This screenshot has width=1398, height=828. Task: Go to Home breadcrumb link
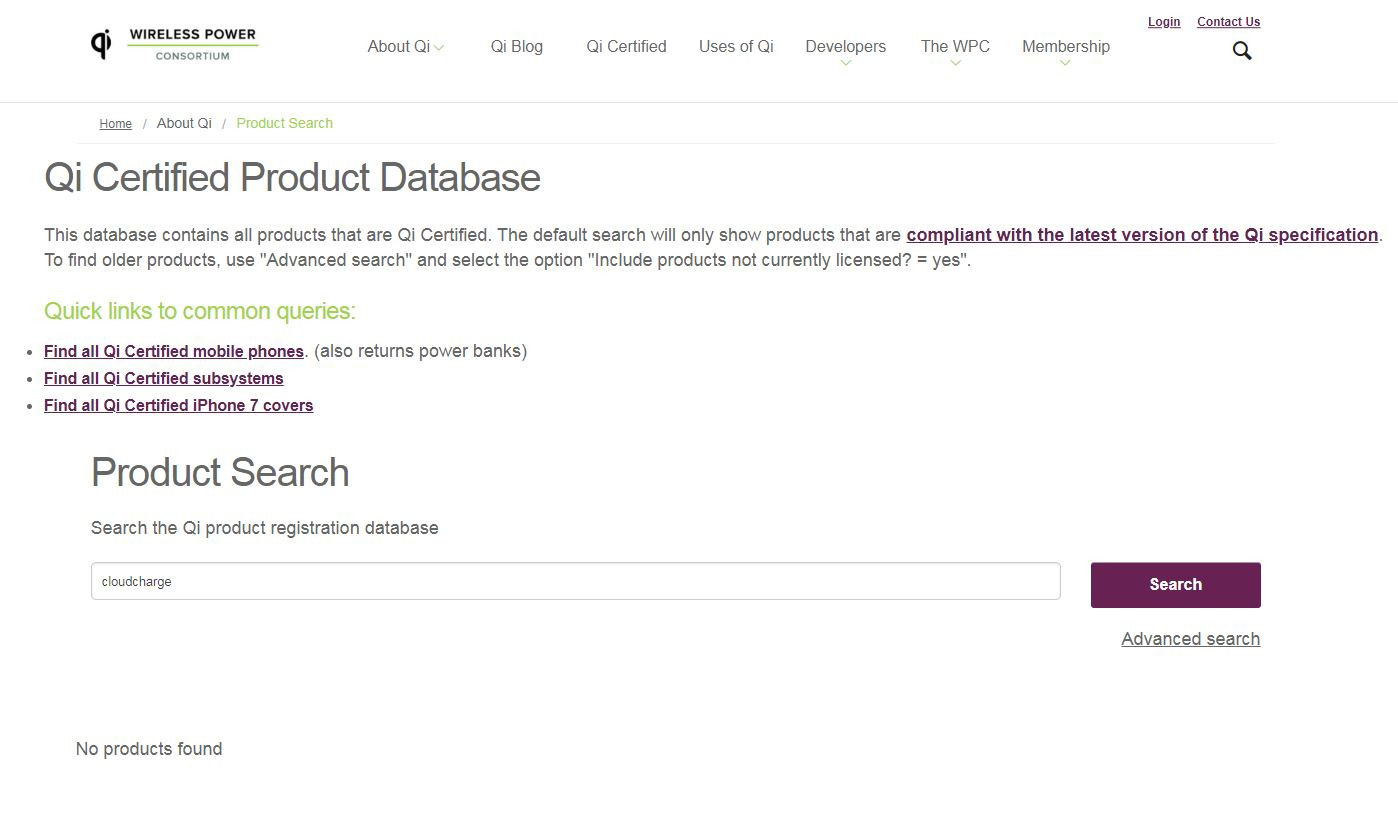[x=116, y=124]
